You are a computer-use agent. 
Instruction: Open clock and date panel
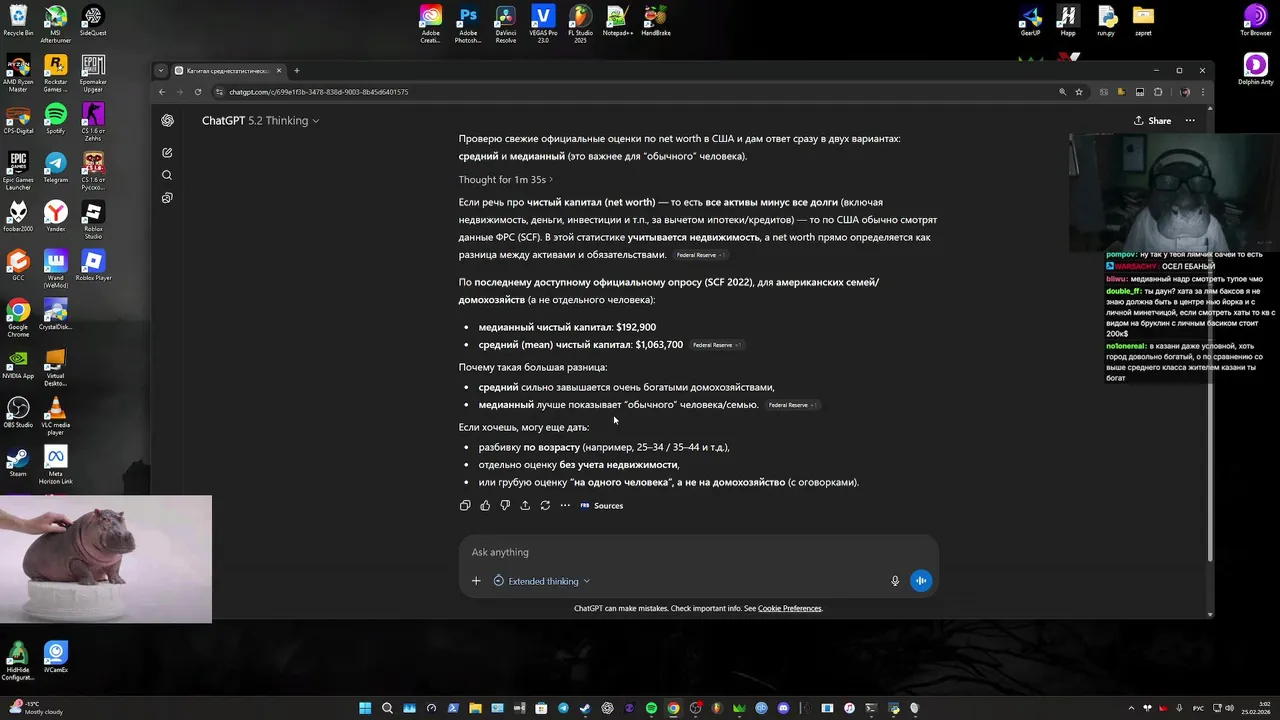click(1256, 708)
